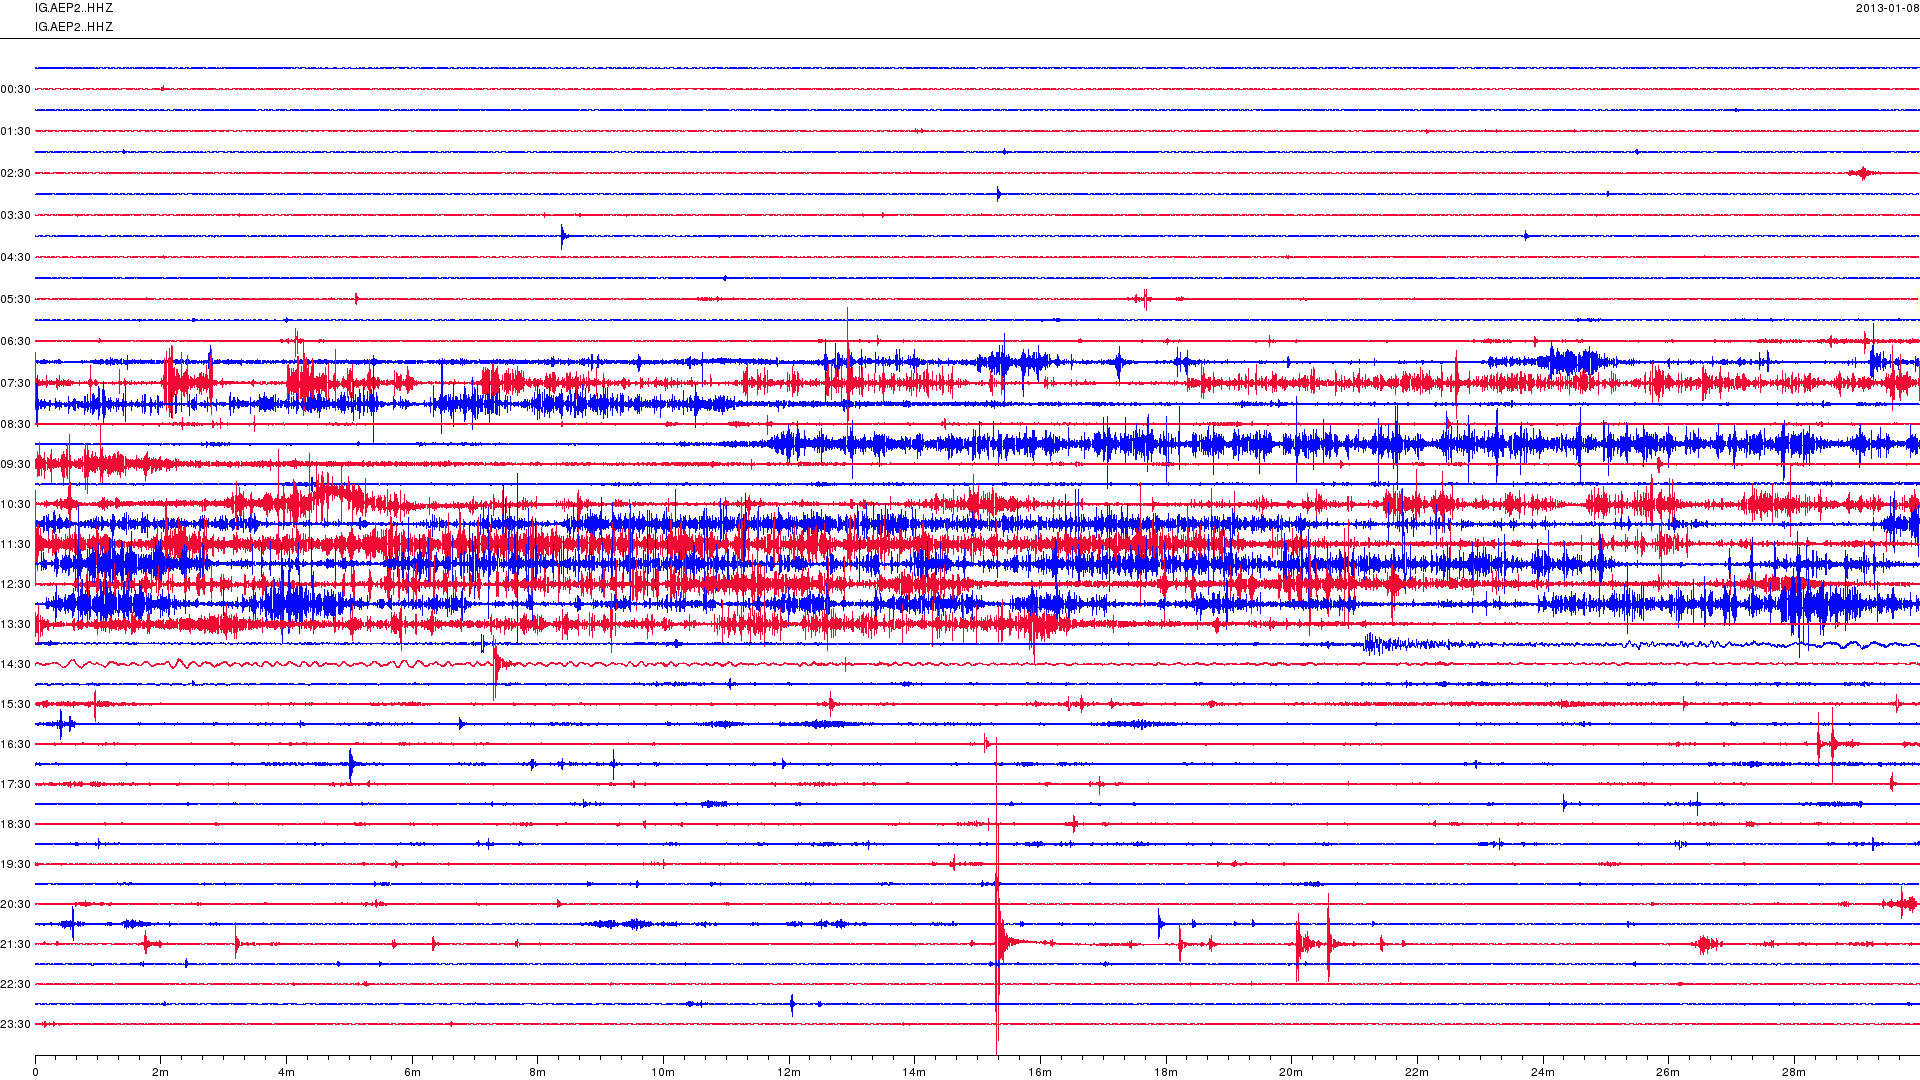1920x1080 pixels.
Task: Select the 12:30 time row label
Action: (16, 584)
